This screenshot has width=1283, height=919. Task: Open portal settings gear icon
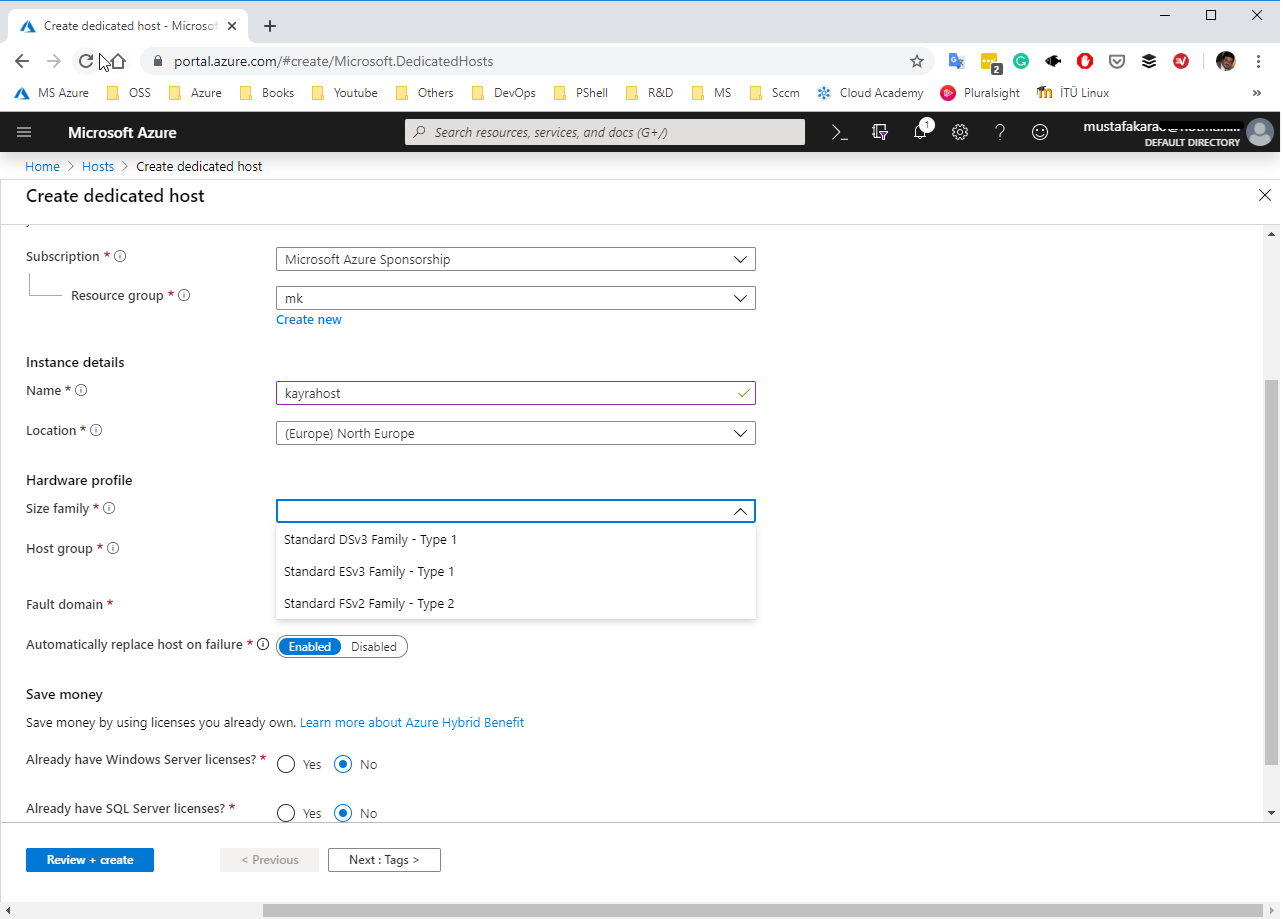click(960, 132)
